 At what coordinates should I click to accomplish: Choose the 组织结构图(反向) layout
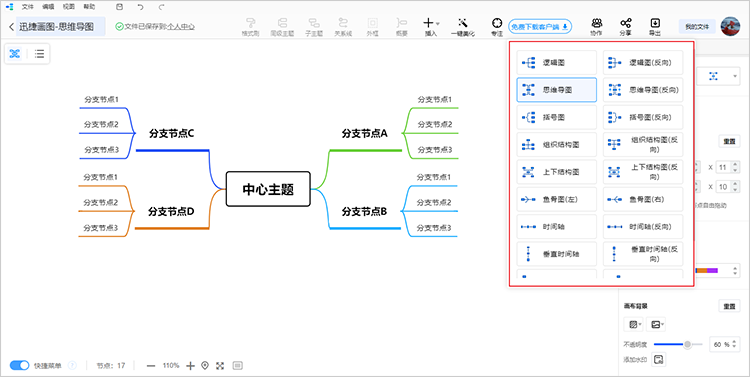pos(643,144)
